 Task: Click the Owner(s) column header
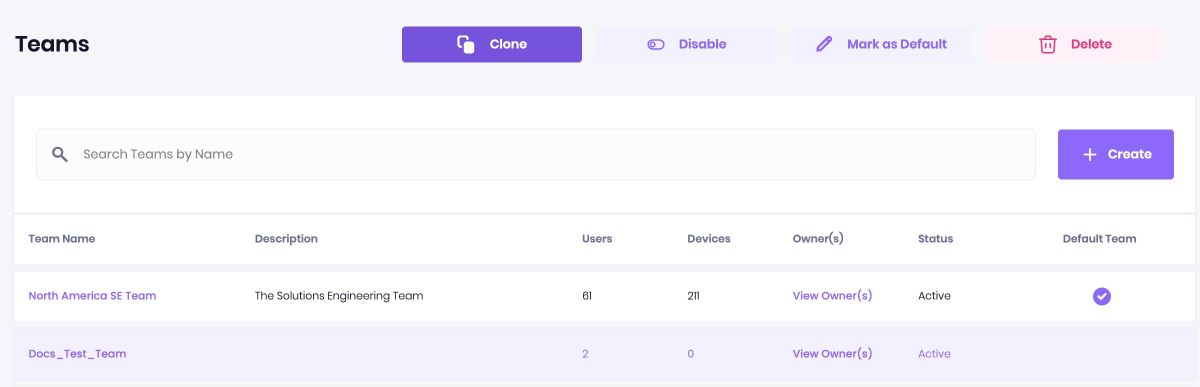click(x=818, y=239)
